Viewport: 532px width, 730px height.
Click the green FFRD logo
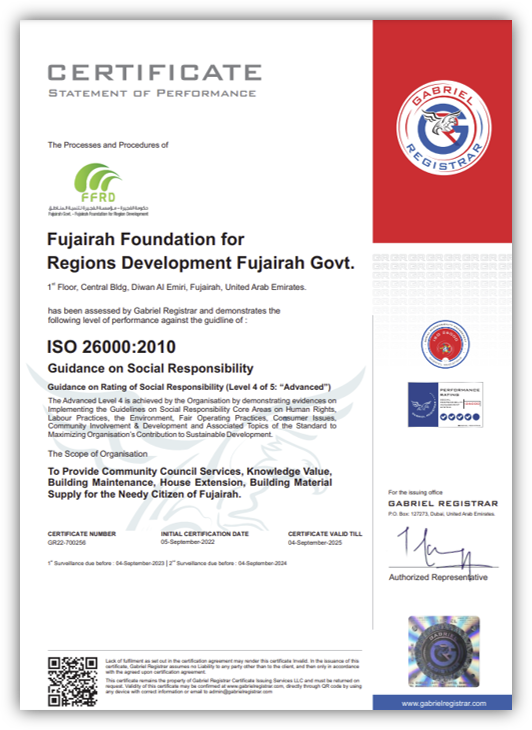click(x=98, y=183)
